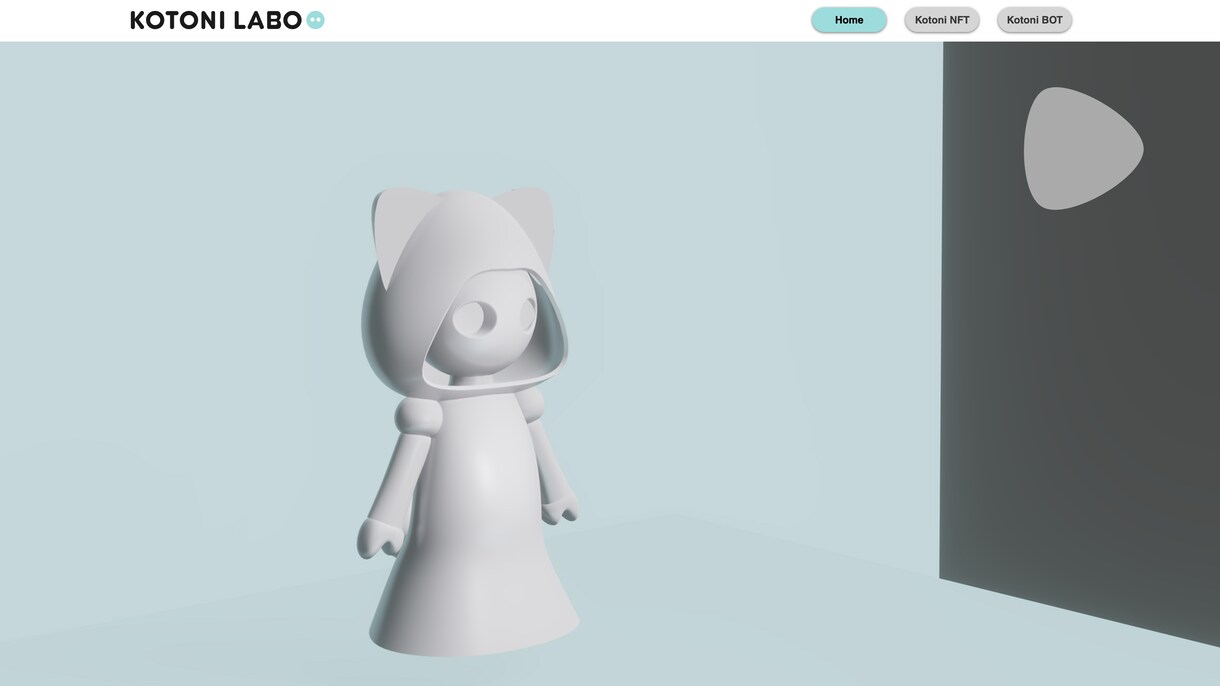Click the hooded cat-ear 3D character
The height and width of the screenshot is (686, 1220).
click(x=468, y=421)
